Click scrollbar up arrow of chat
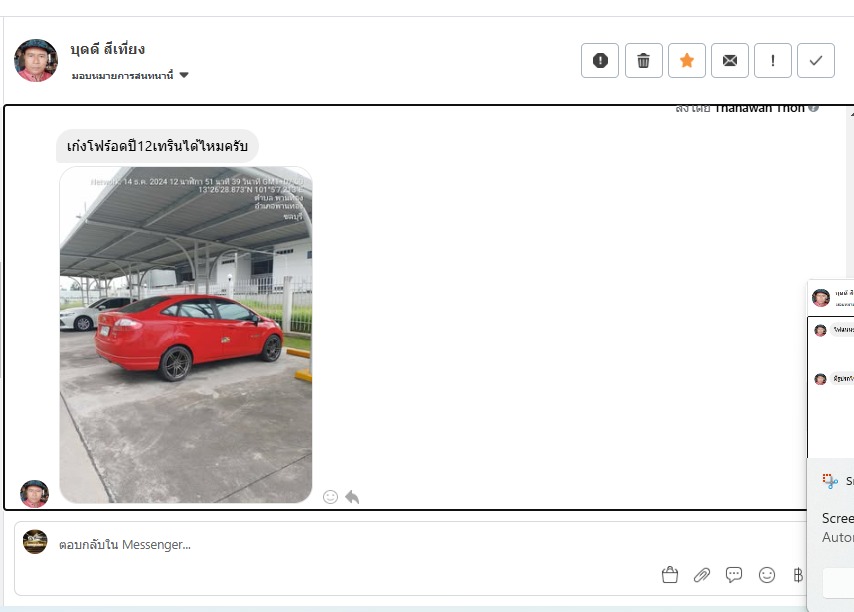854x612 pixels. tap(851, 113)
